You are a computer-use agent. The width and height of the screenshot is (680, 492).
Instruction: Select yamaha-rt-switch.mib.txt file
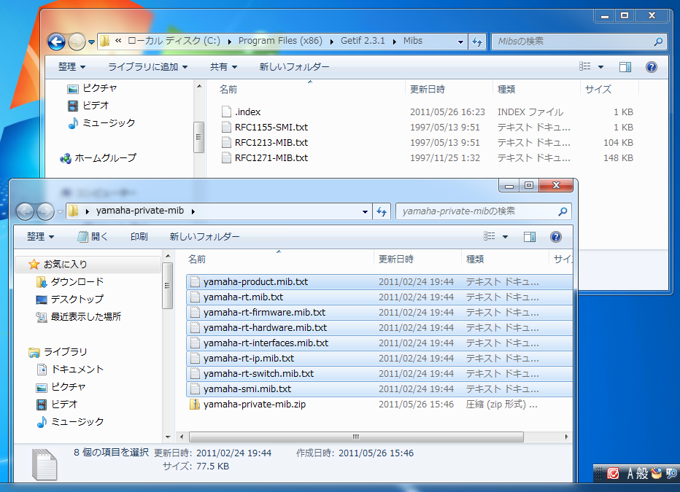coord(379,374)
